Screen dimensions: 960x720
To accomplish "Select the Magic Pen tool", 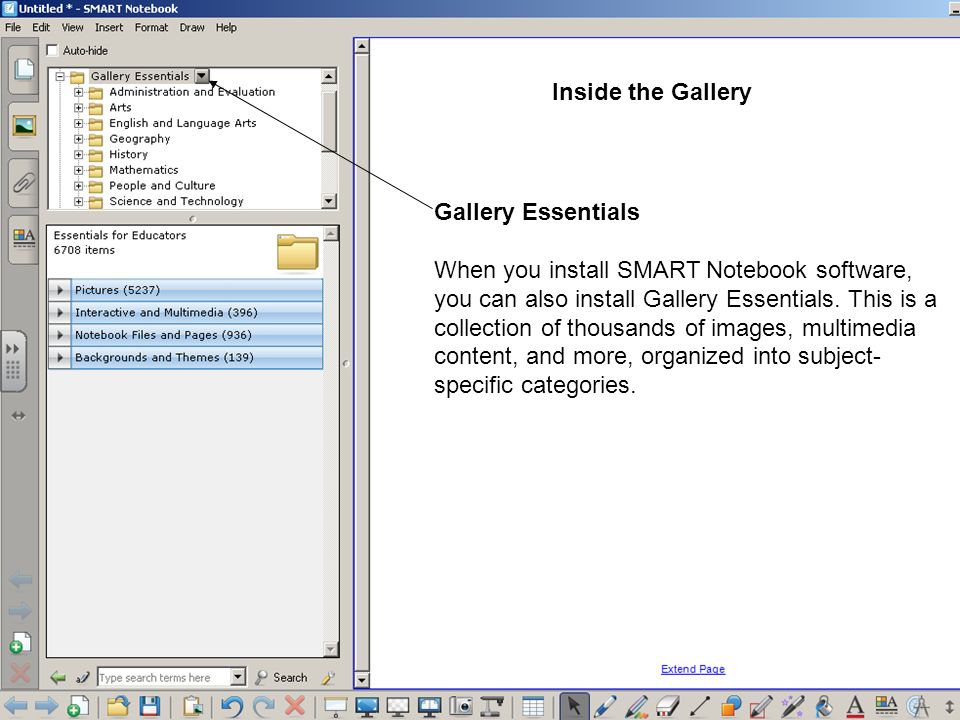I will pos(793,707).
